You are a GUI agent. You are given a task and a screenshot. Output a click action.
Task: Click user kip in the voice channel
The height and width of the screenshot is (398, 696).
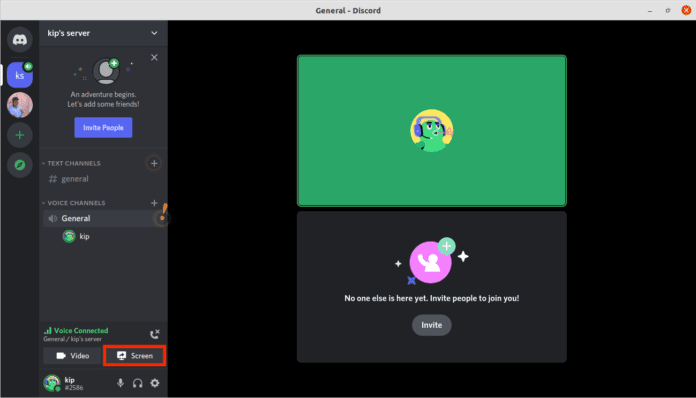(76, 236)
